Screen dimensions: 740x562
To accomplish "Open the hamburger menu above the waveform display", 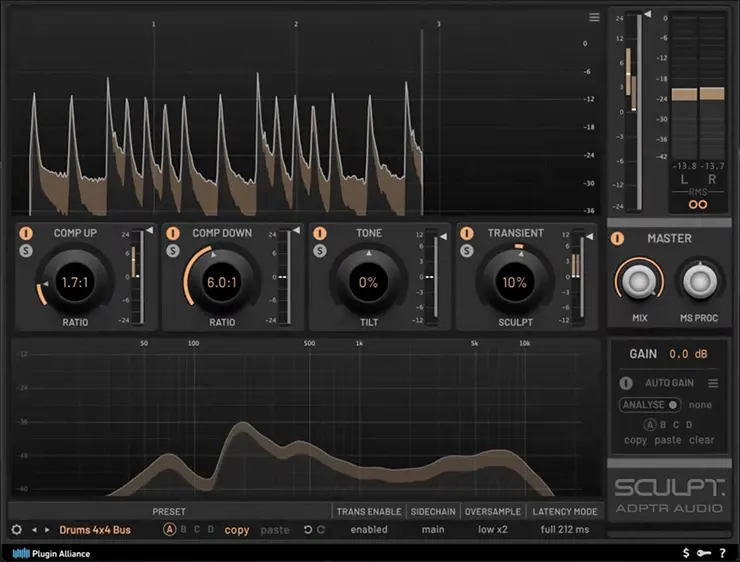I will coord(594,17).
